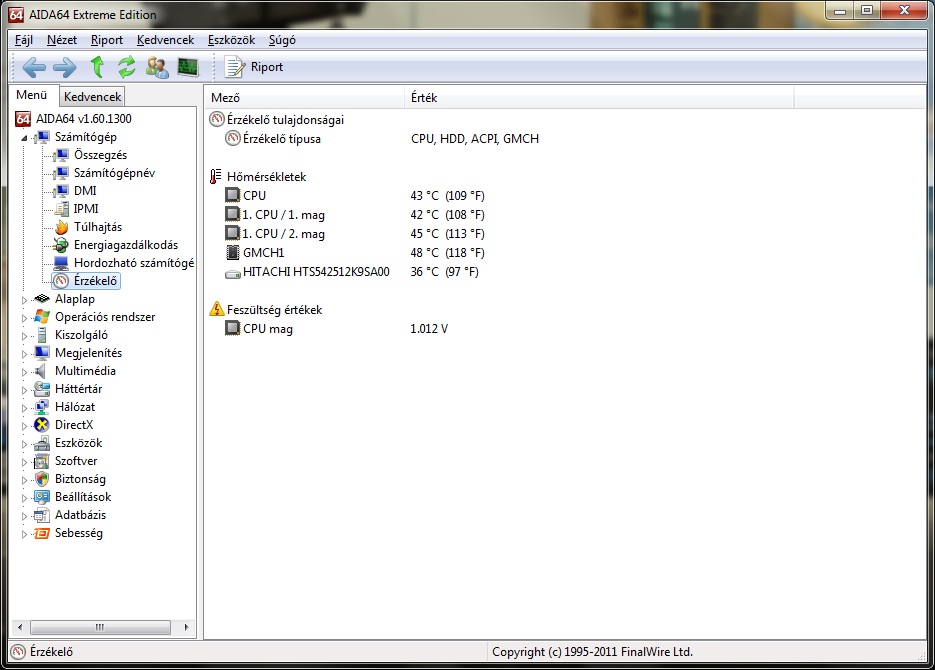Switch to the Menü tab
This screenshot has height=670, width=935.
pyautogui.click(x=32, y=95)
